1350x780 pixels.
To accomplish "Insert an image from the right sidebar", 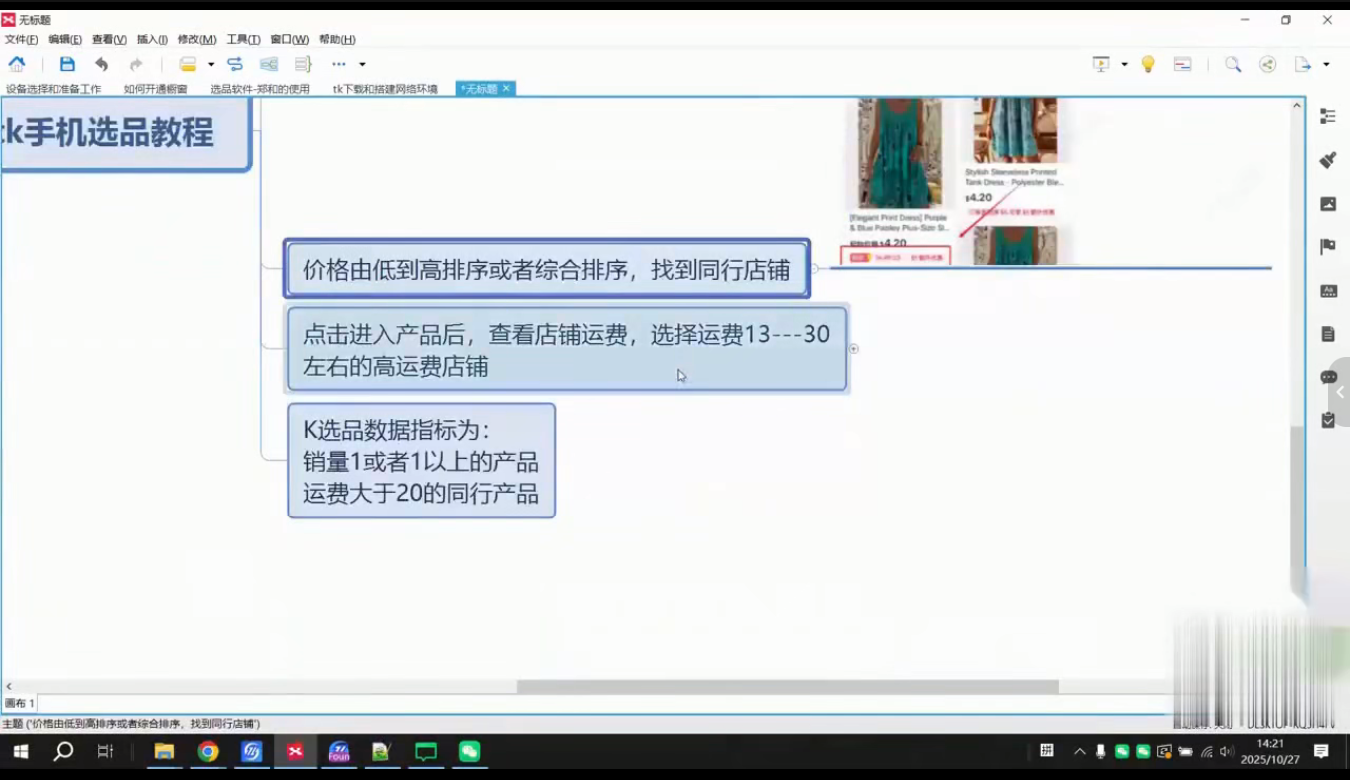I will (1328, 203).
